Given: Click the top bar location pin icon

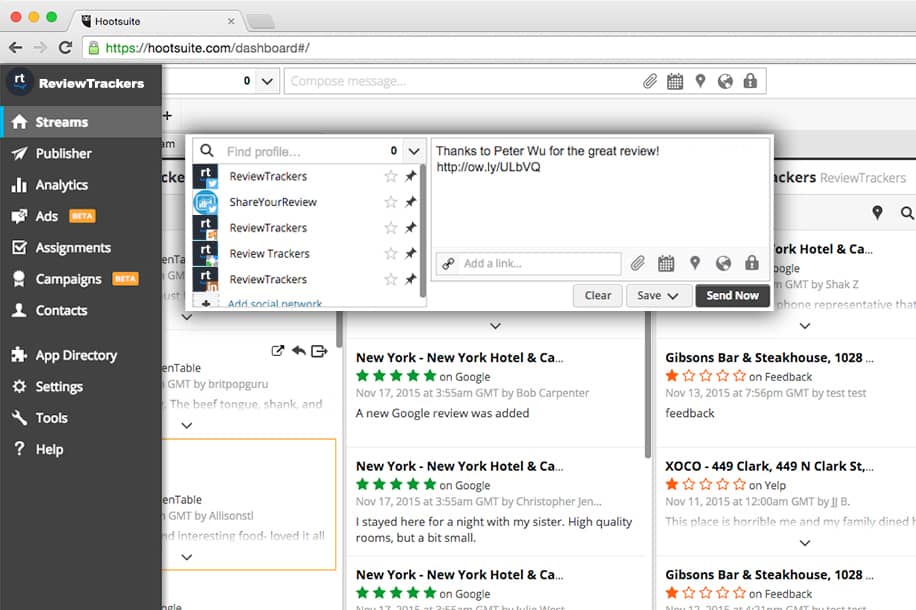Looking at the screenshot, I should tap(700, 81).
